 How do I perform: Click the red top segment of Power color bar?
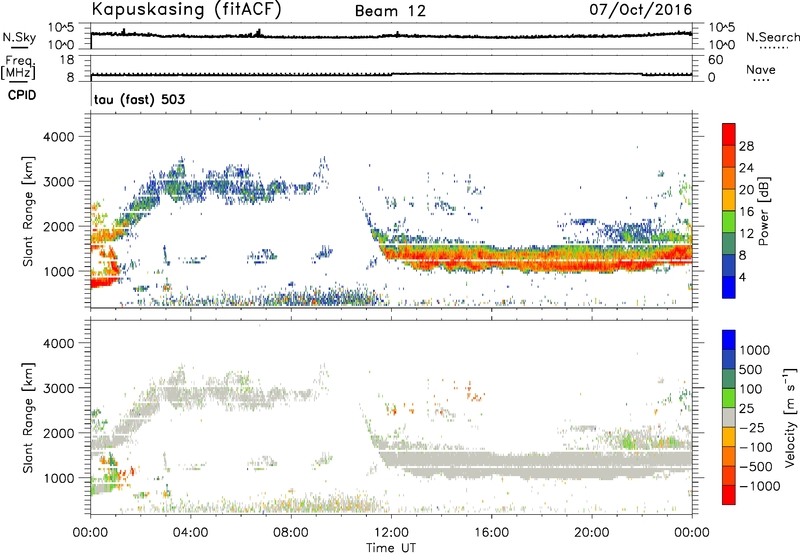pos(729,134)
